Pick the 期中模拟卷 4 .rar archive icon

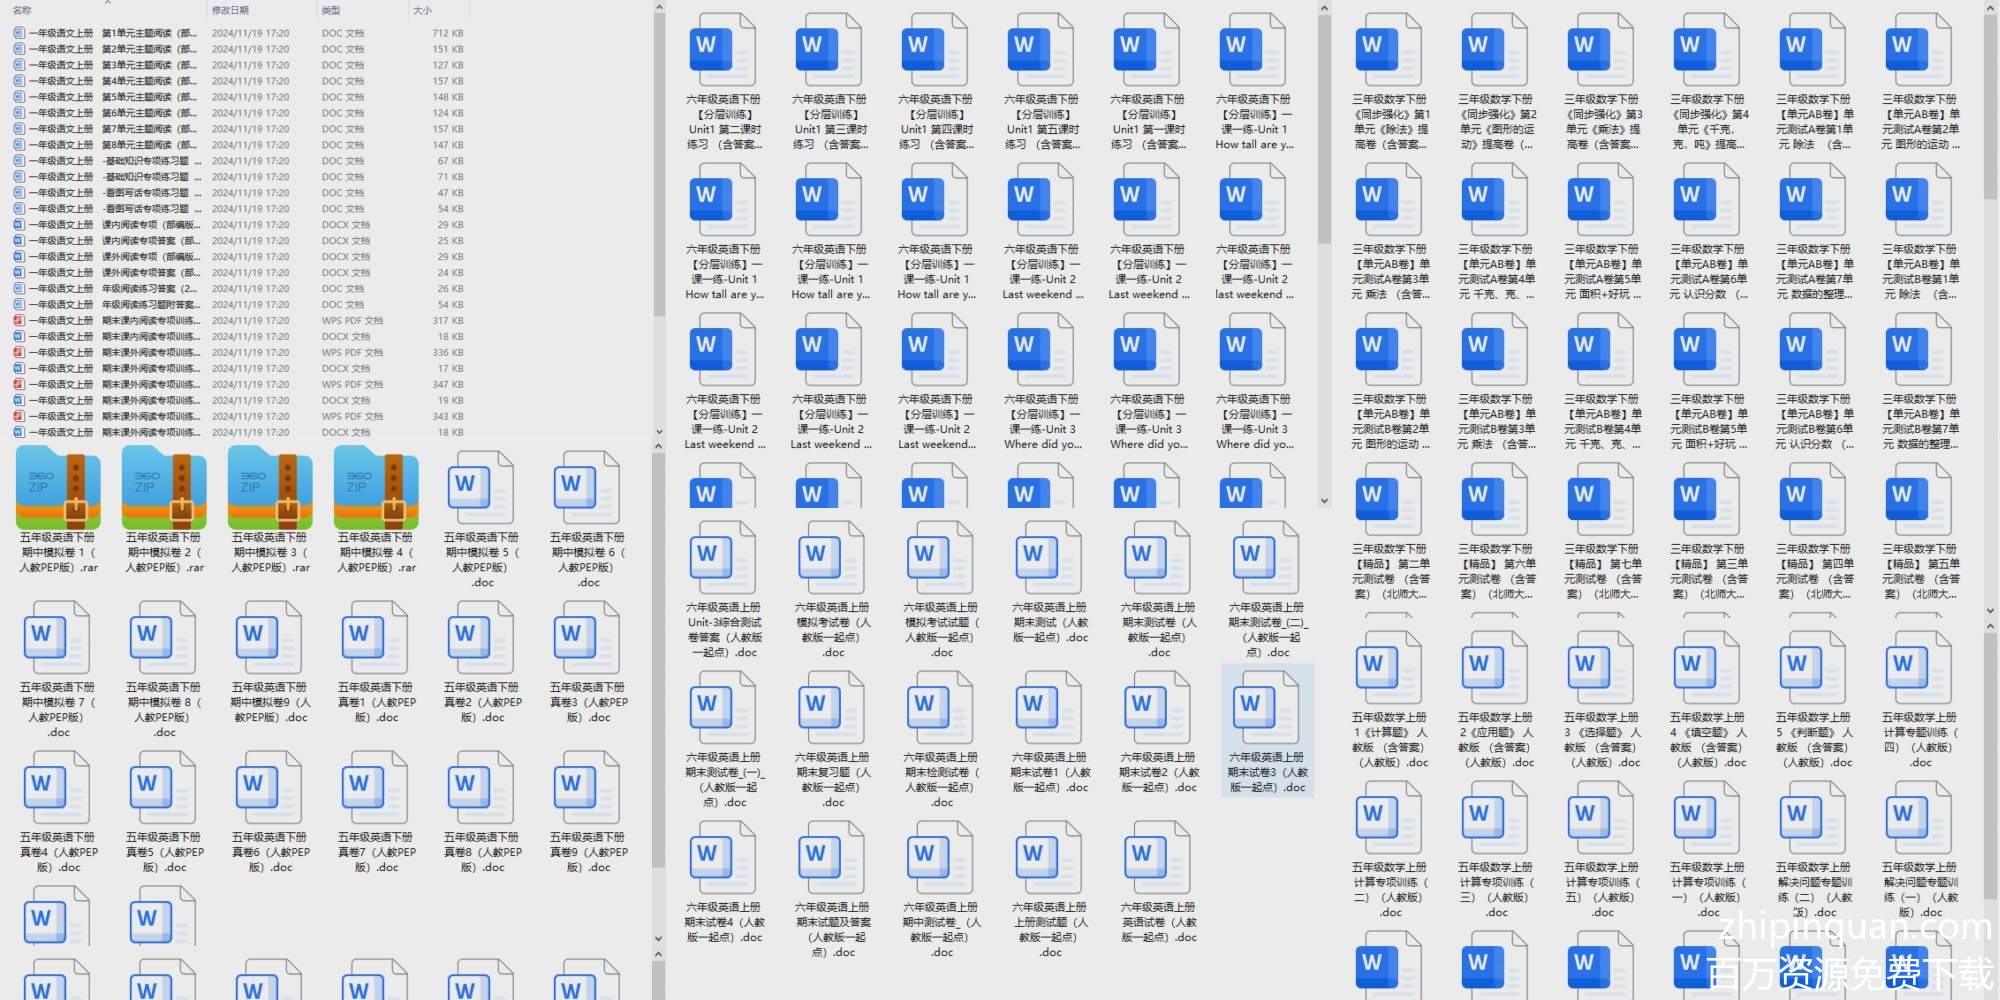(x=376, y=489)
